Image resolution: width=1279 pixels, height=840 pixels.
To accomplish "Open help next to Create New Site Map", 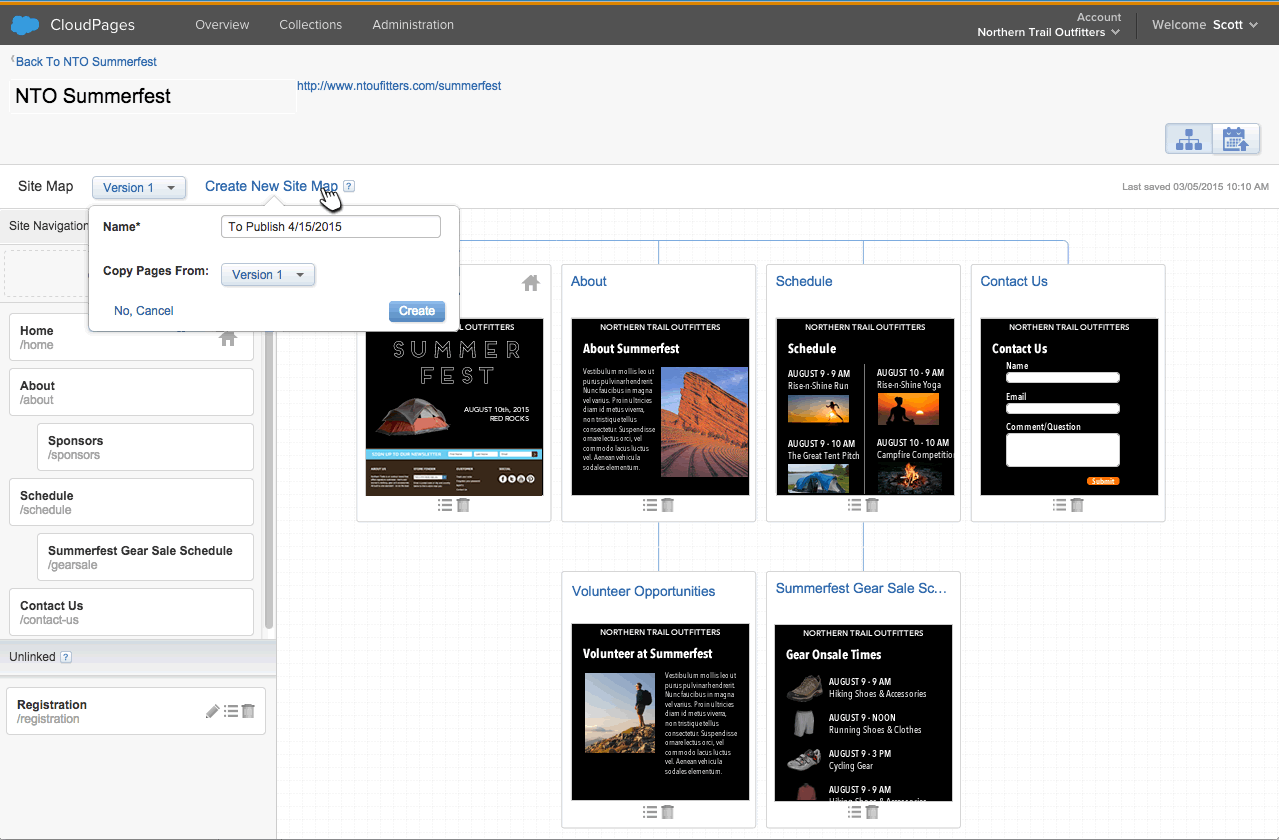I will click(x=348, y=186).
